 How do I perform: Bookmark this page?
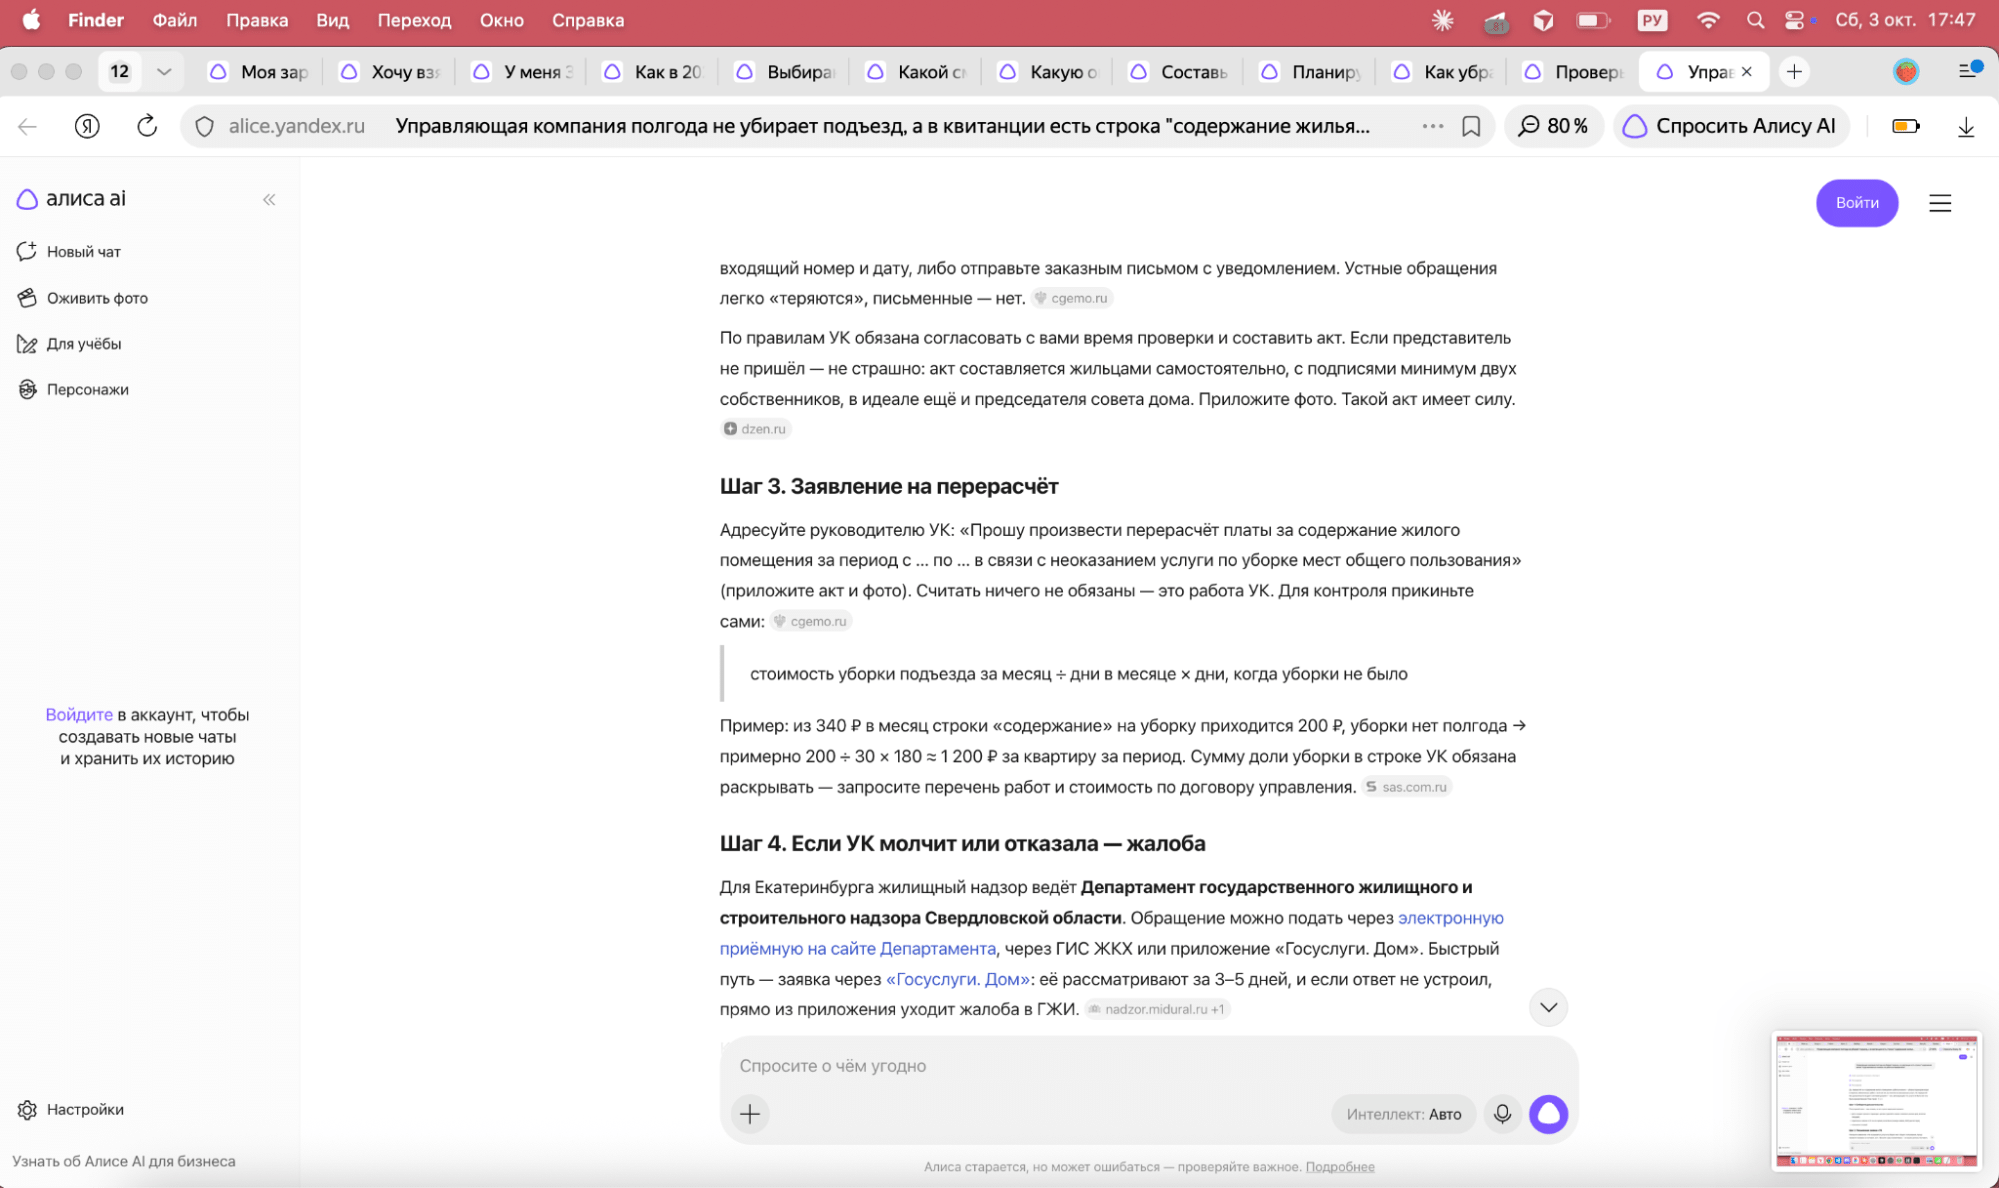tap(1471, 126)
